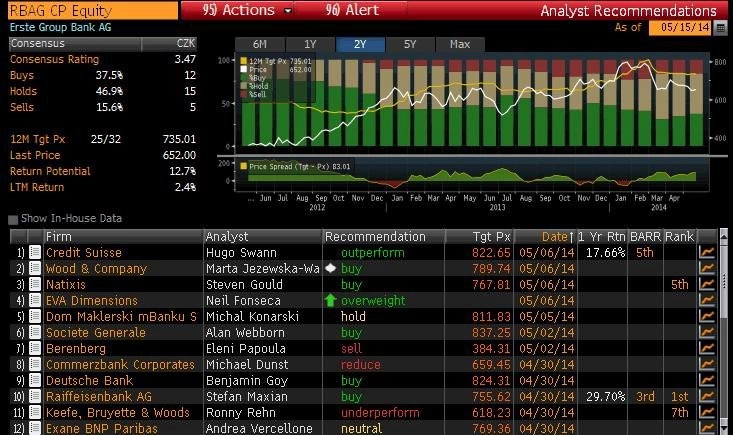The height and width of the screenshot is (435, 733).
Task: Click the Berenberg sell recommendation
Action: [x=352, y=348]
